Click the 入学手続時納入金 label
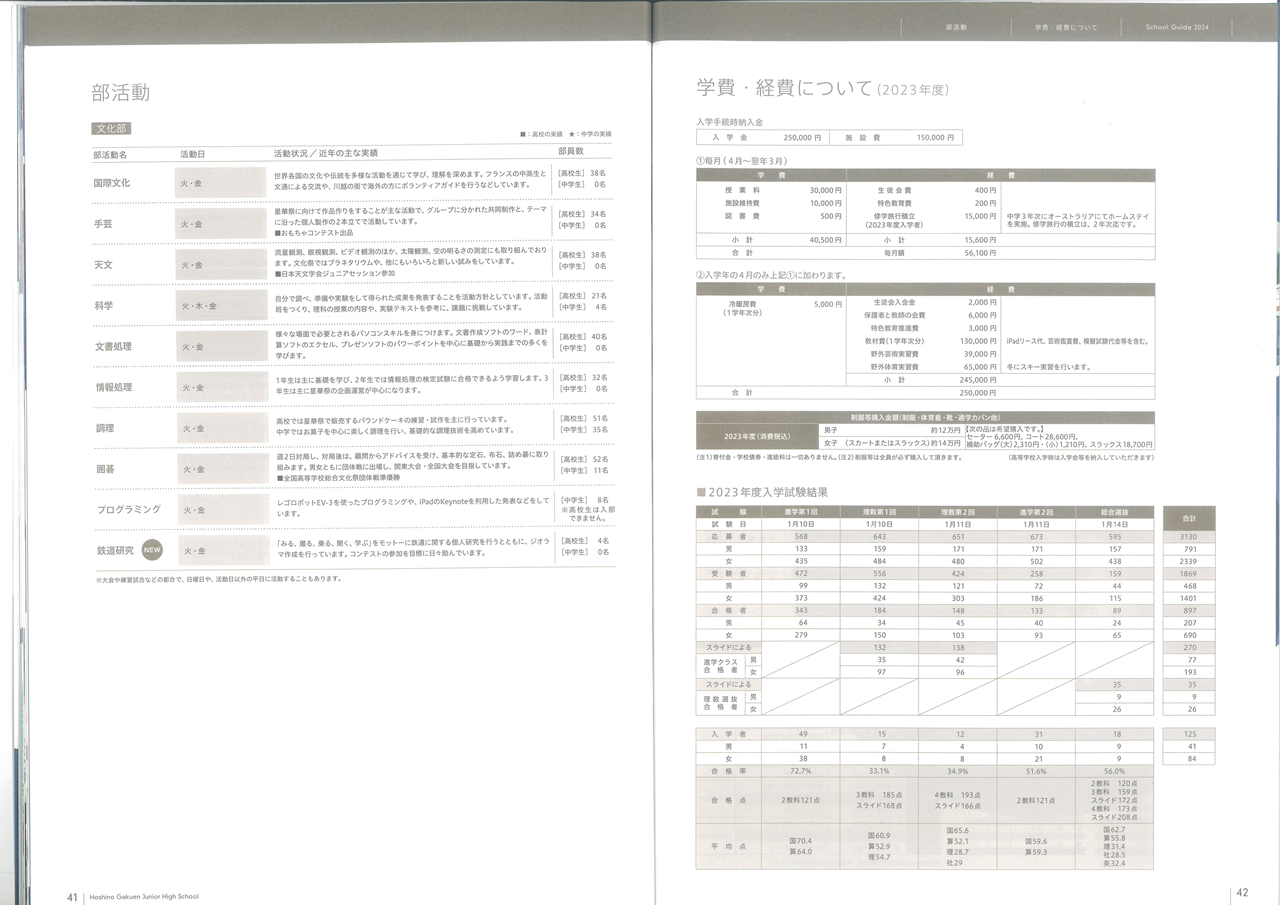This screenshot has height=905, width=1280. coord(730,121)
